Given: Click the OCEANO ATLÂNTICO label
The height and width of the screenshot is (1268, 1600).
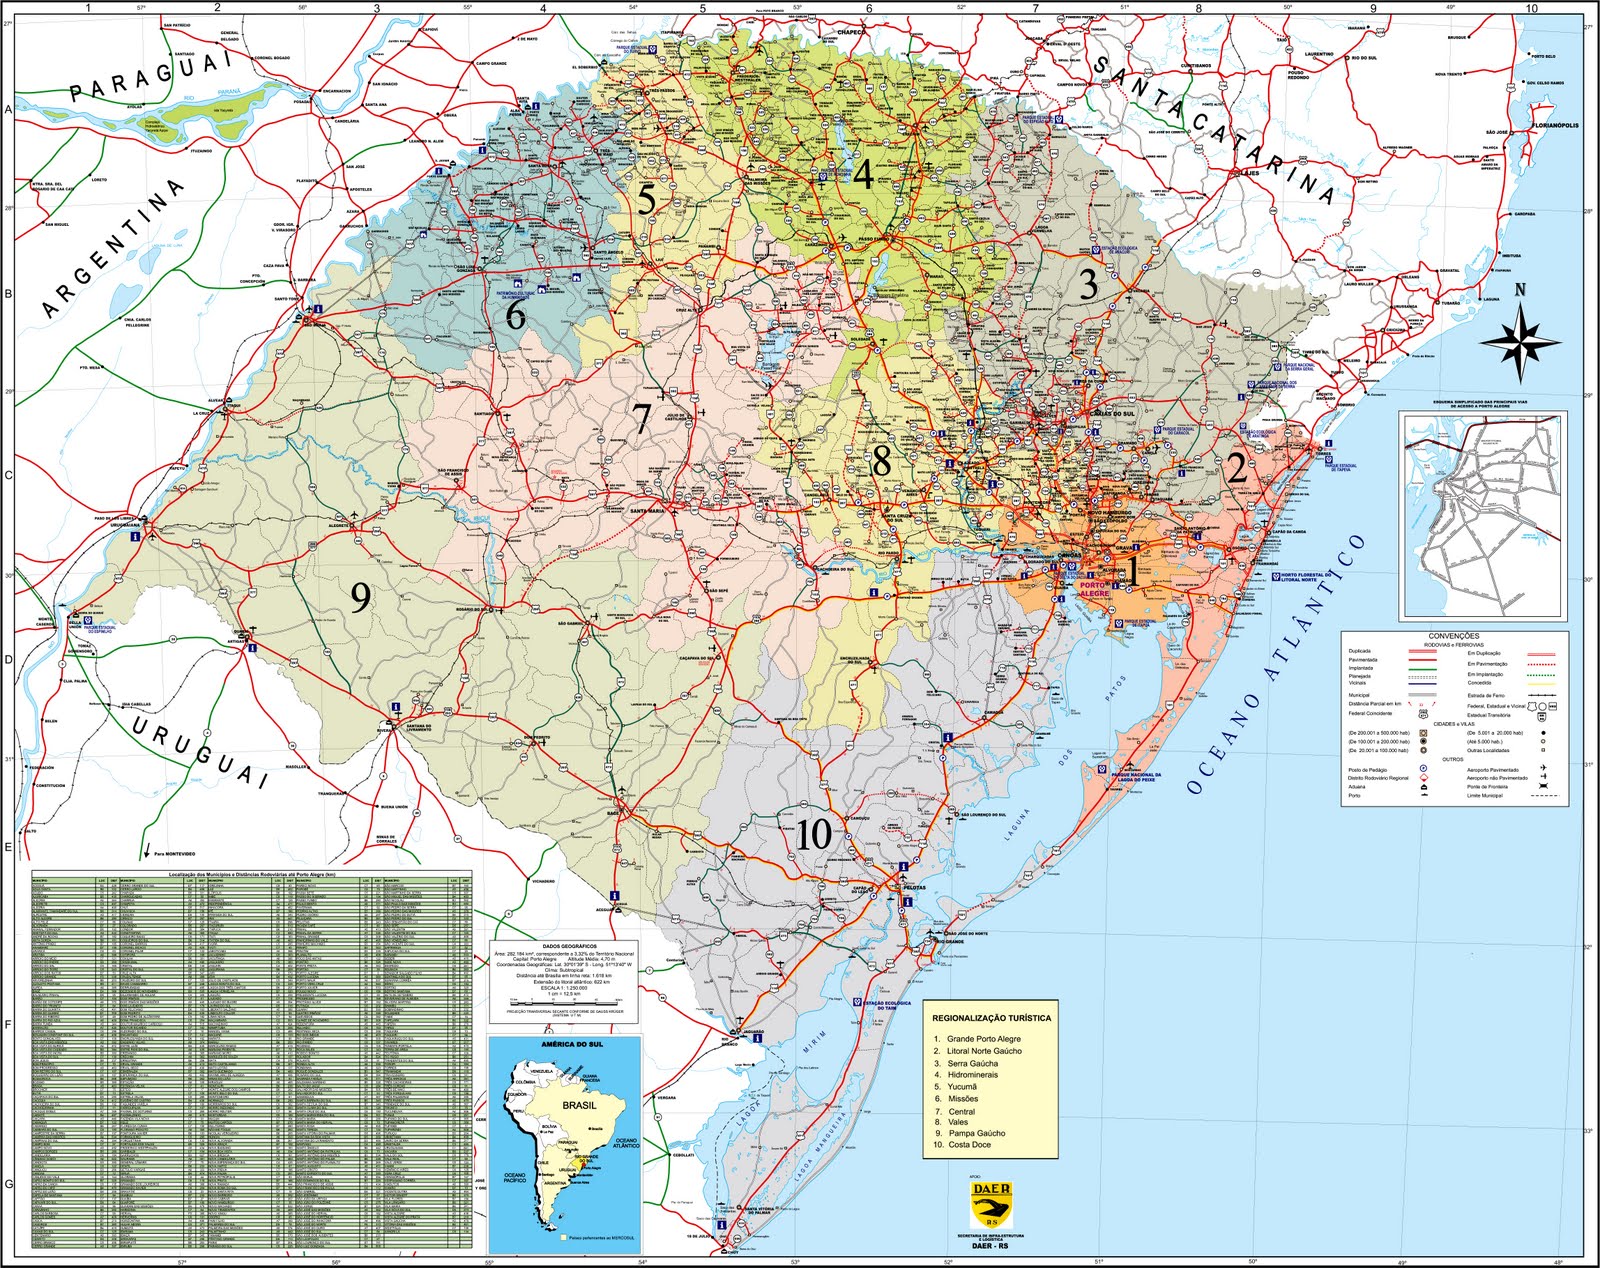Looking at the screenshot, I should tap(1276, 665).
